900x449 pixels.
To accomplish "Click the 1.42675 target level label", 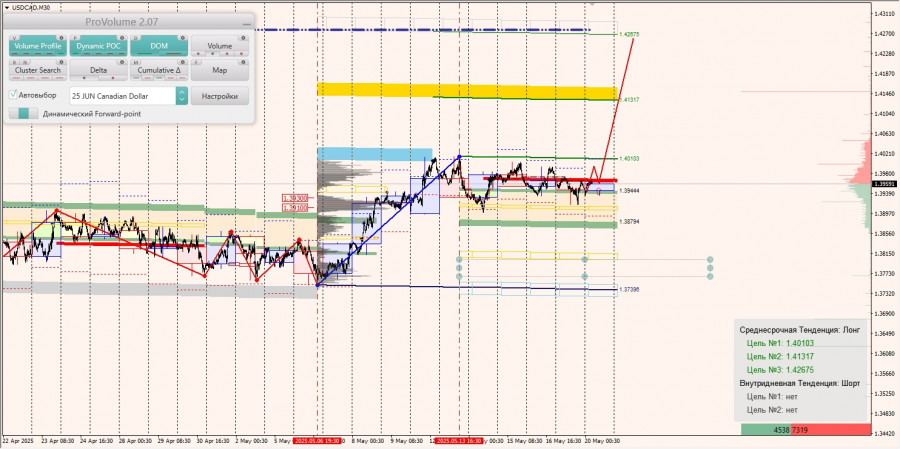I will (630, 34).
